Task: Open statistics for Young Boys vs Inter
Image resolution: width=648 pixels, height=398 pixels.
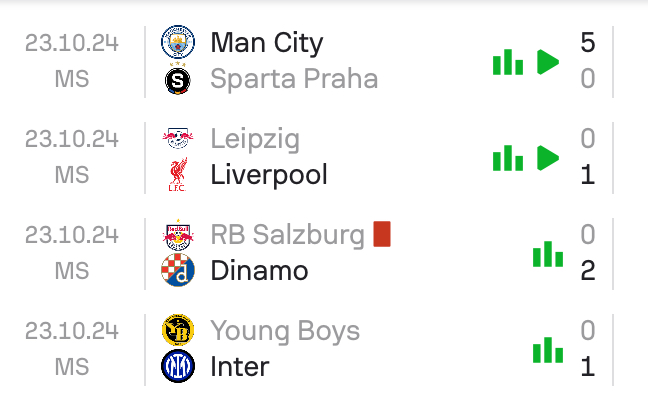Action: tap(548, 350)
